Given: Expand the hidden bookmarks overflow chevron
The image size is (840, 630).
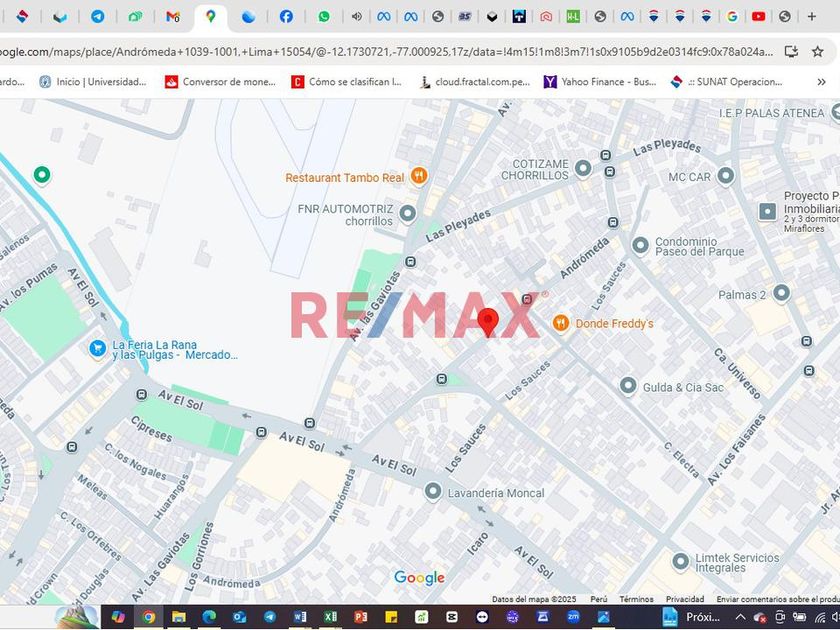Looking at the screenshot, I should pyautogui.click(x=823, y=82).
